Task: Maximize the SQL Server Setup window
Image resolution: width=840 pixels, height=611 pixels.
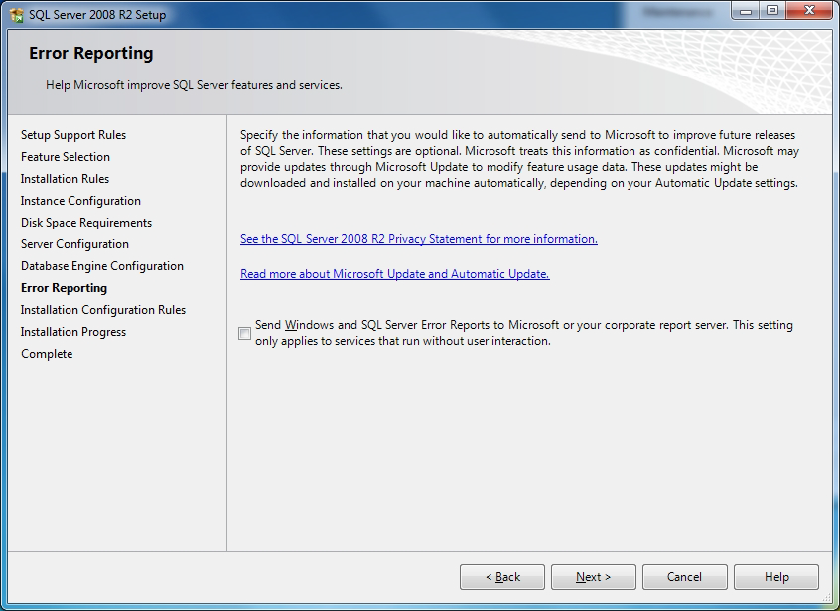Action: [x=772, y=11]
